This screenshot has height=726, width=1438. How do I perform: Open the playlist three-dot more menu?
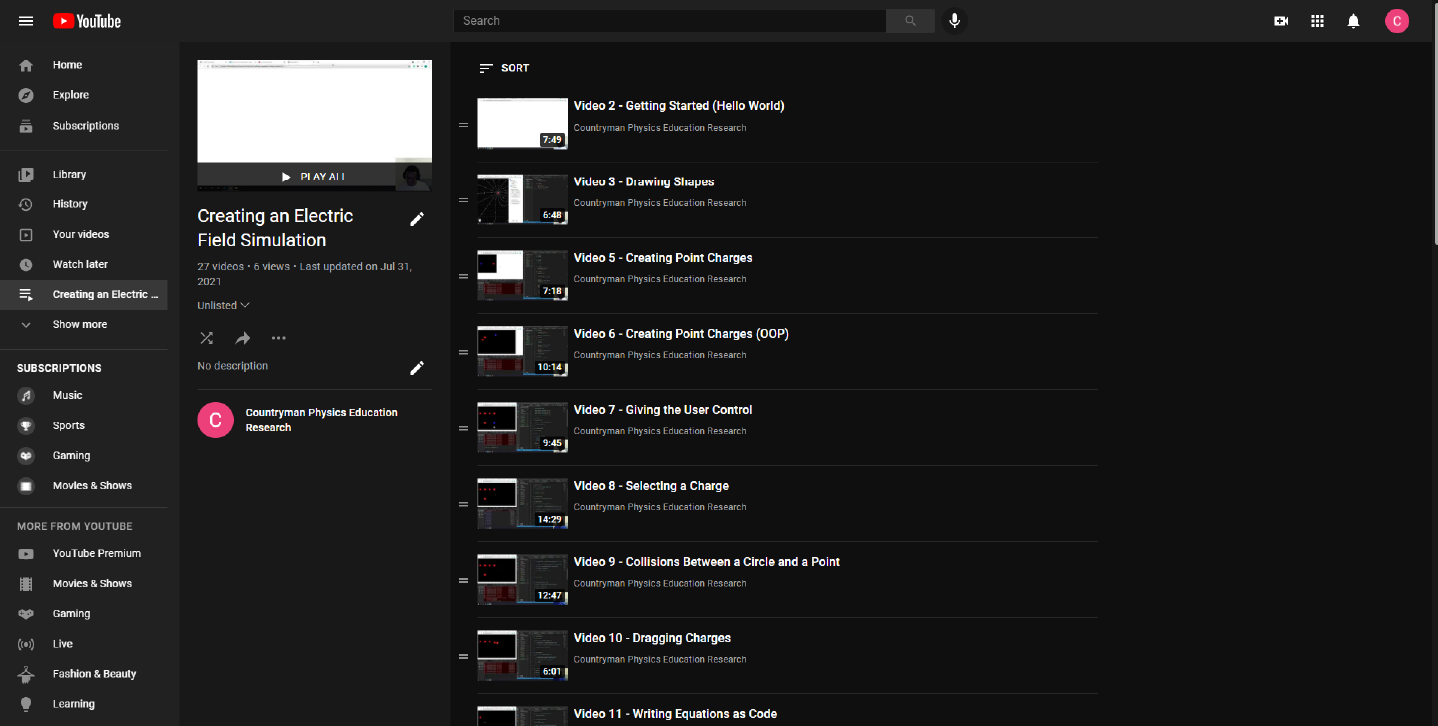[279, 338]
